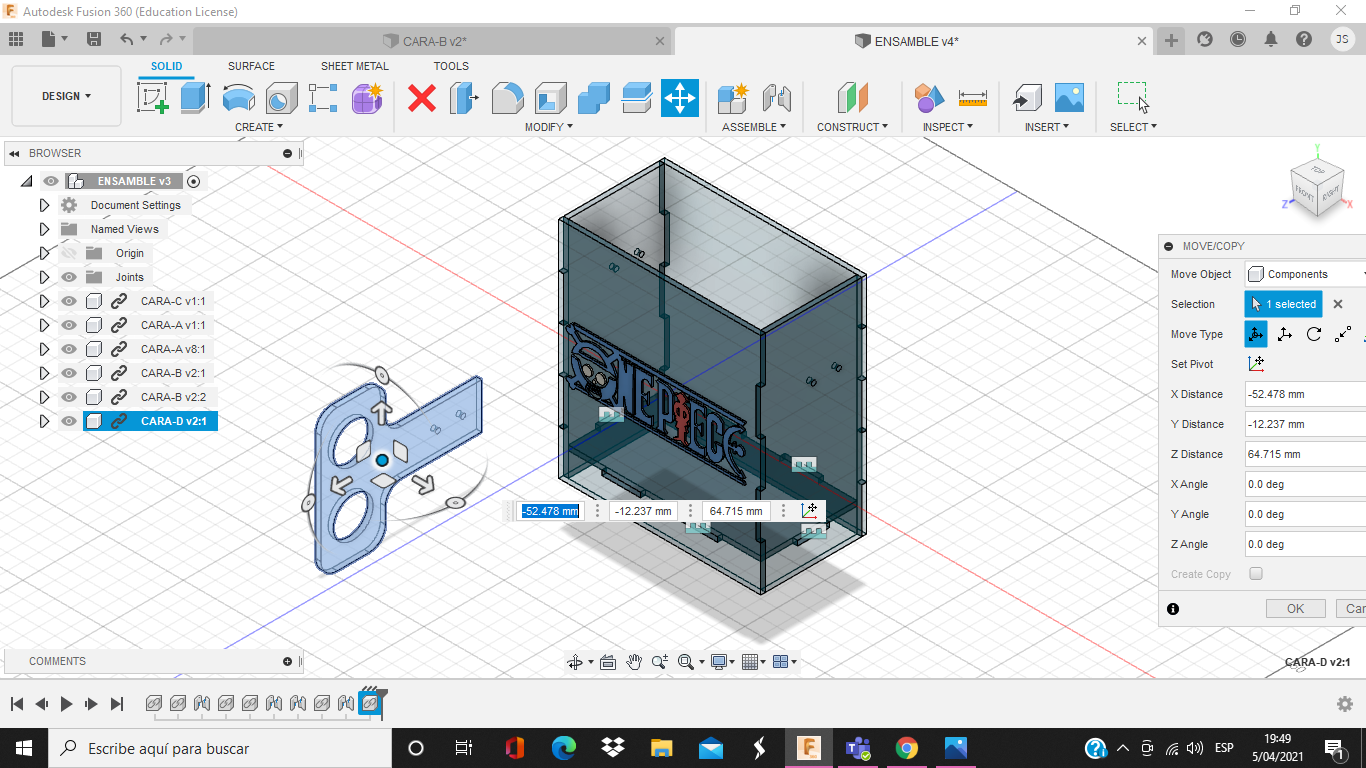Click the Window Select icon
The width and height of the screenshot is (1366, 768).
1133,97
